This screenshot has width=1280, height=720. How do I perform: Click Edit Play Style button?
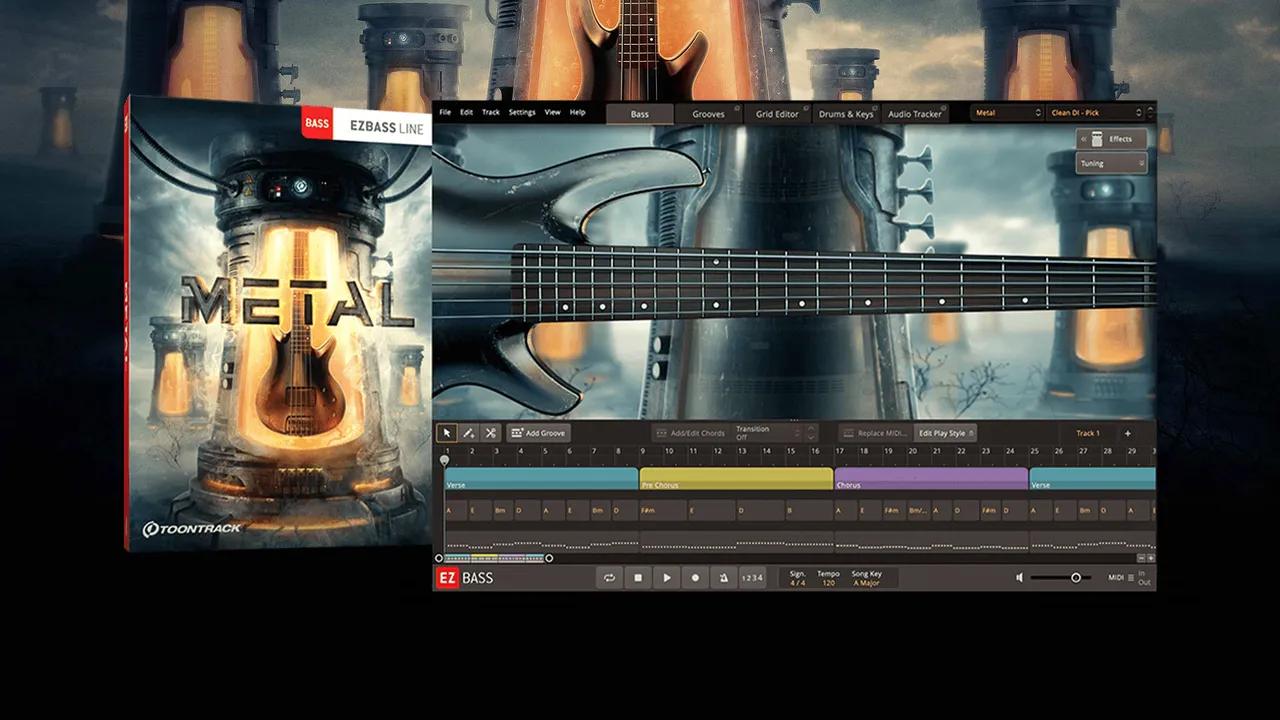click(x=945, y=433)
